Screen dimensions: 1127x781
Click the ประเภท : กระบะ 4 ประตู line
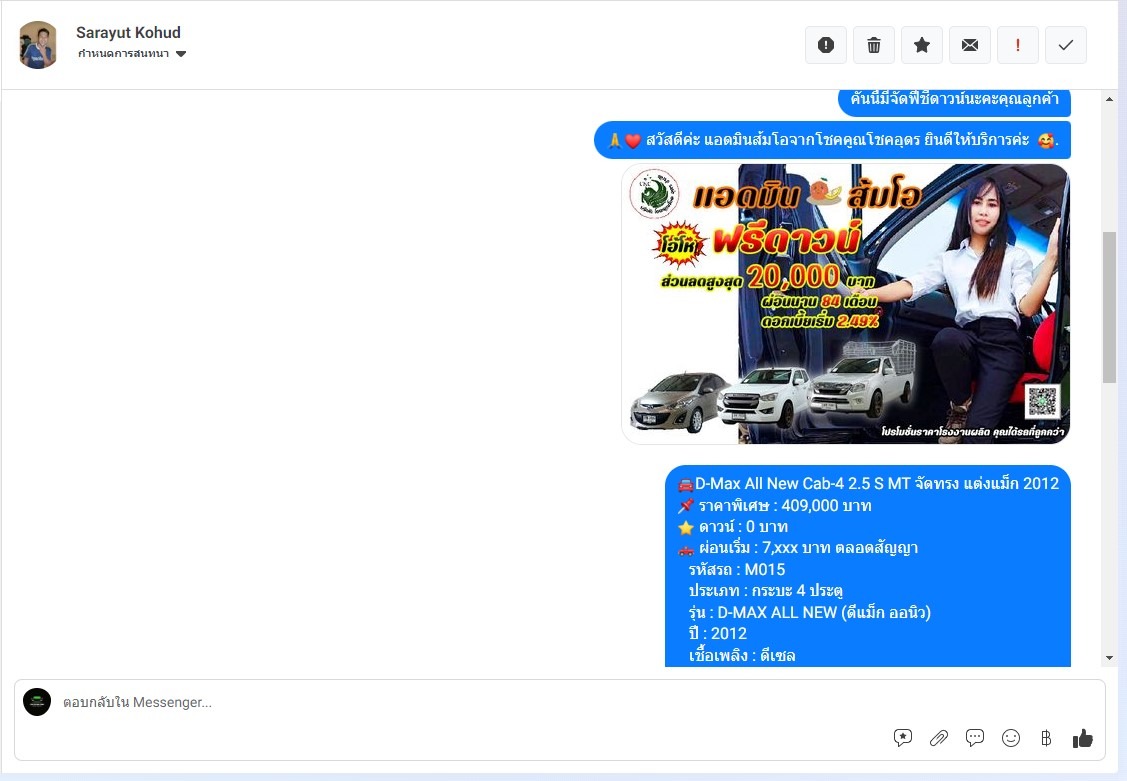[x=765, y=591]
